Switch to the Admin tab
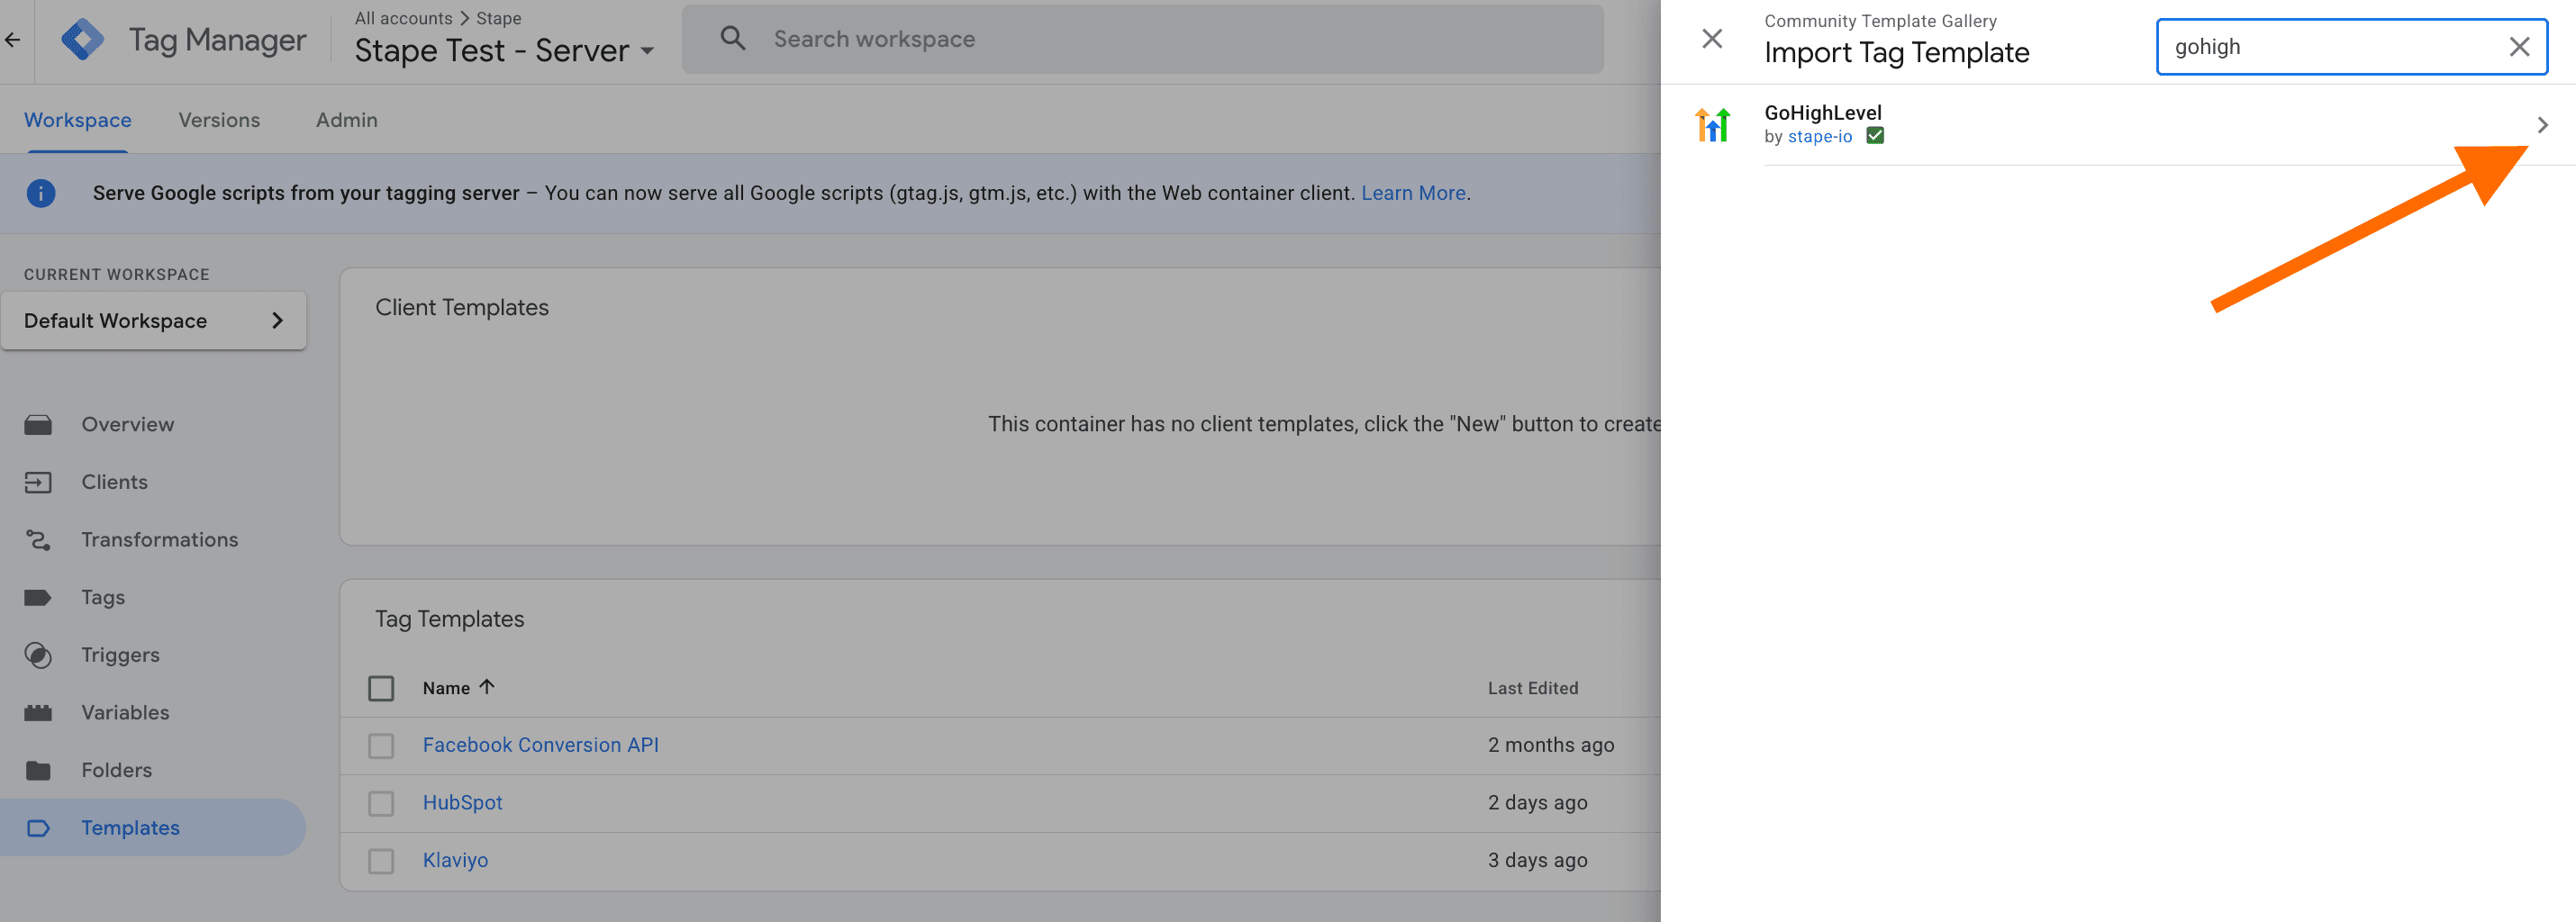 [346, 120]
